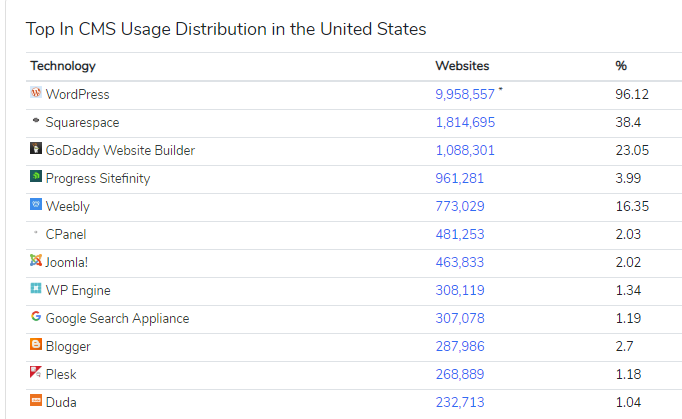Open Joomla! website count 463,833

coord(459,262)
